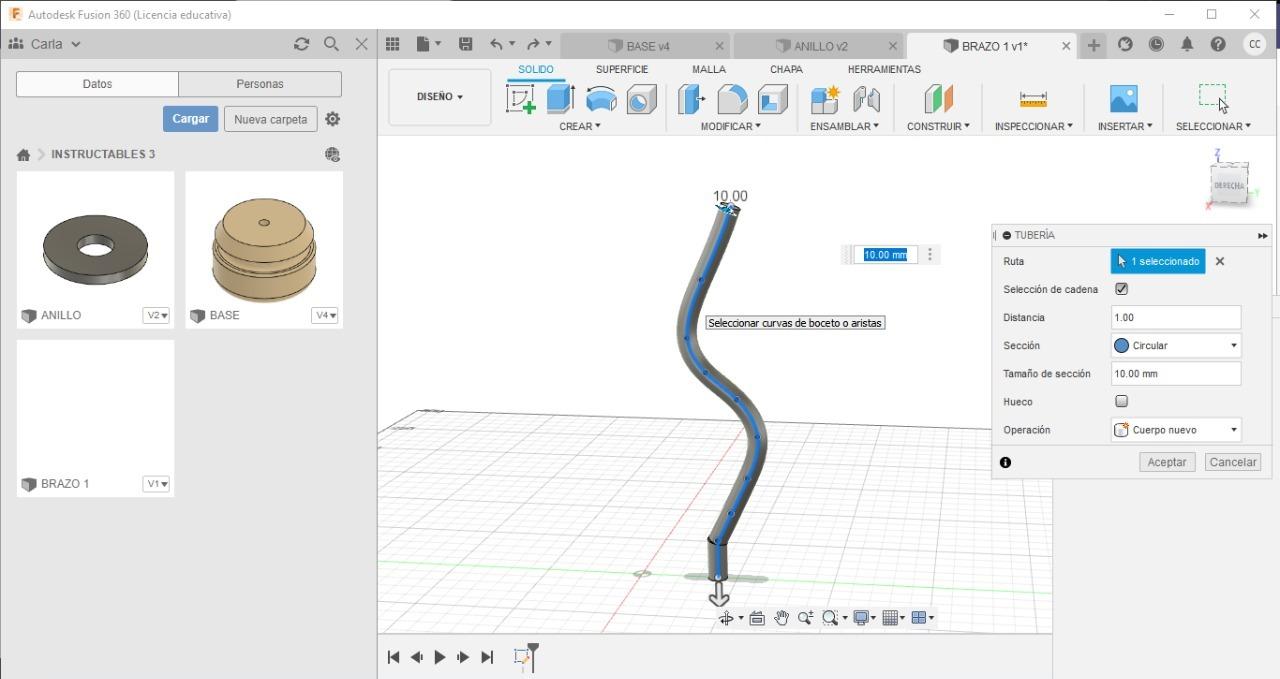Screen dimensions: 1280x679
Task: Expand the CONSTRUIR menu
Action: click(938, 126)
